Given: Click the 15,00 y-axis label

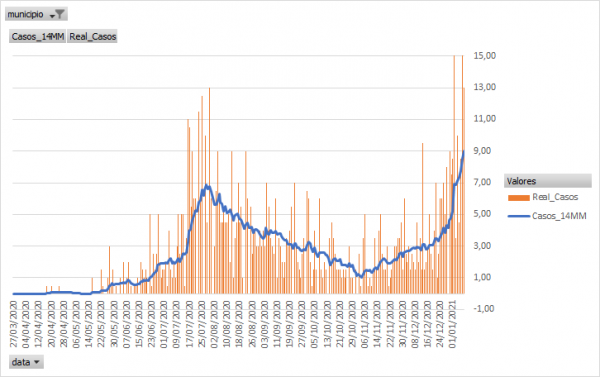Looking at the screenshot, I should click(484, 56).
